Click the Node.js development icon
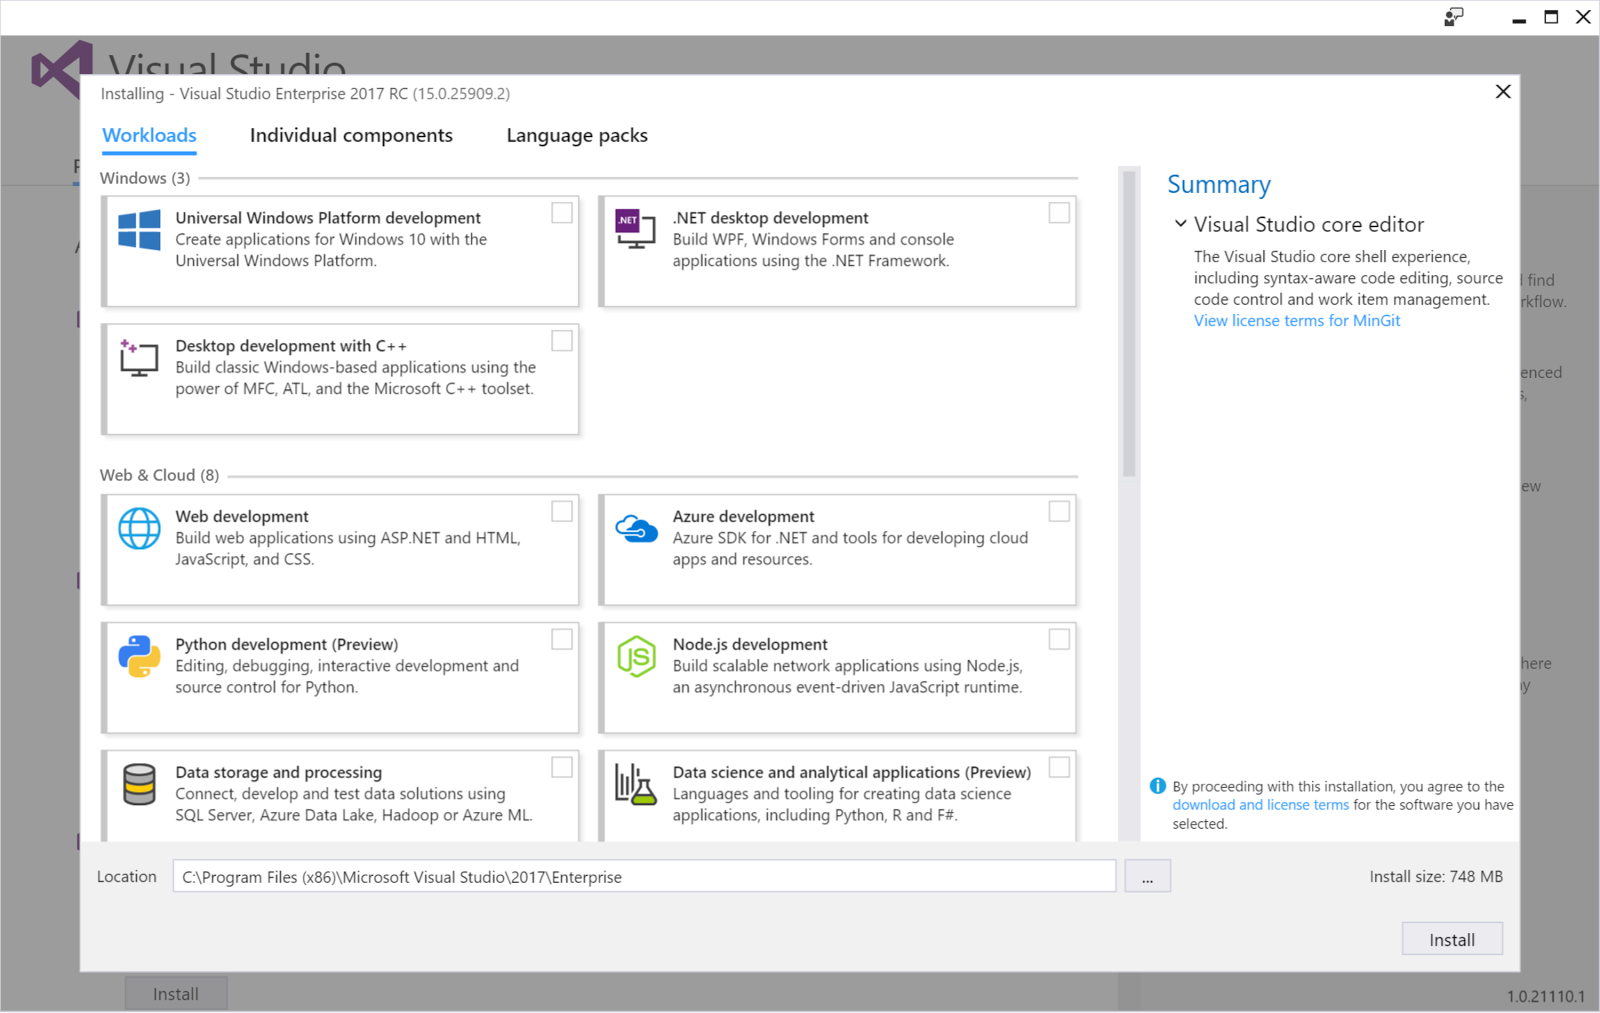1600x1013 pixels. pos(637,659)
